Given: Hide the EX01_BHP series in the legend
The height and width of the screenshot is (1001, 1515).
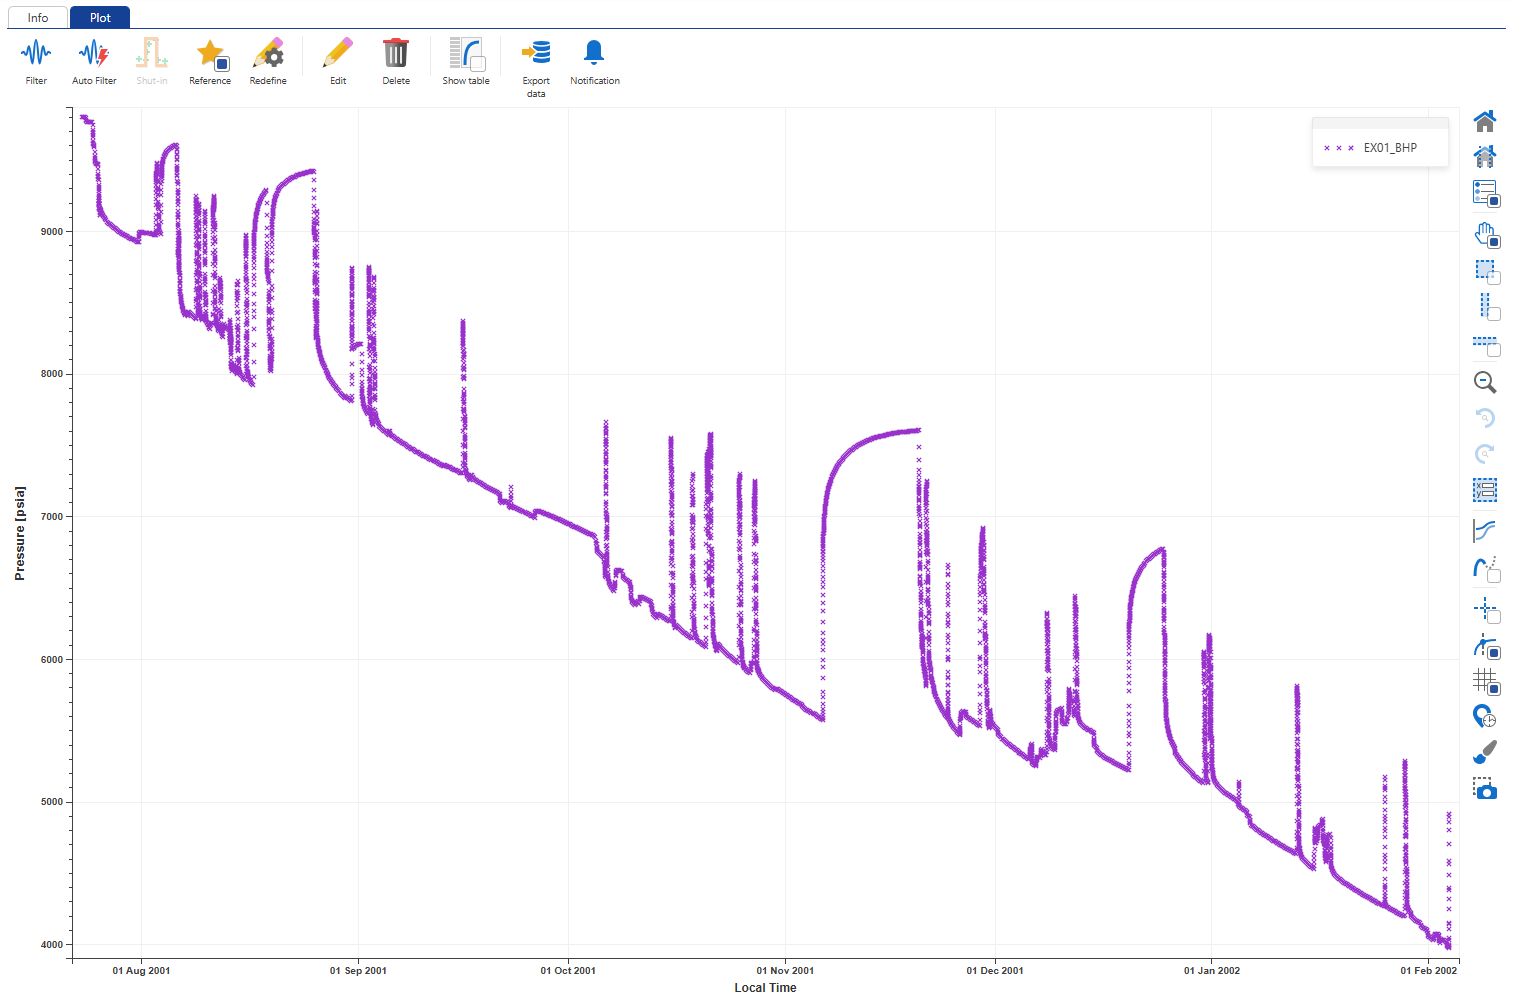Looking at the screenshot, I should coord(1390,147).
